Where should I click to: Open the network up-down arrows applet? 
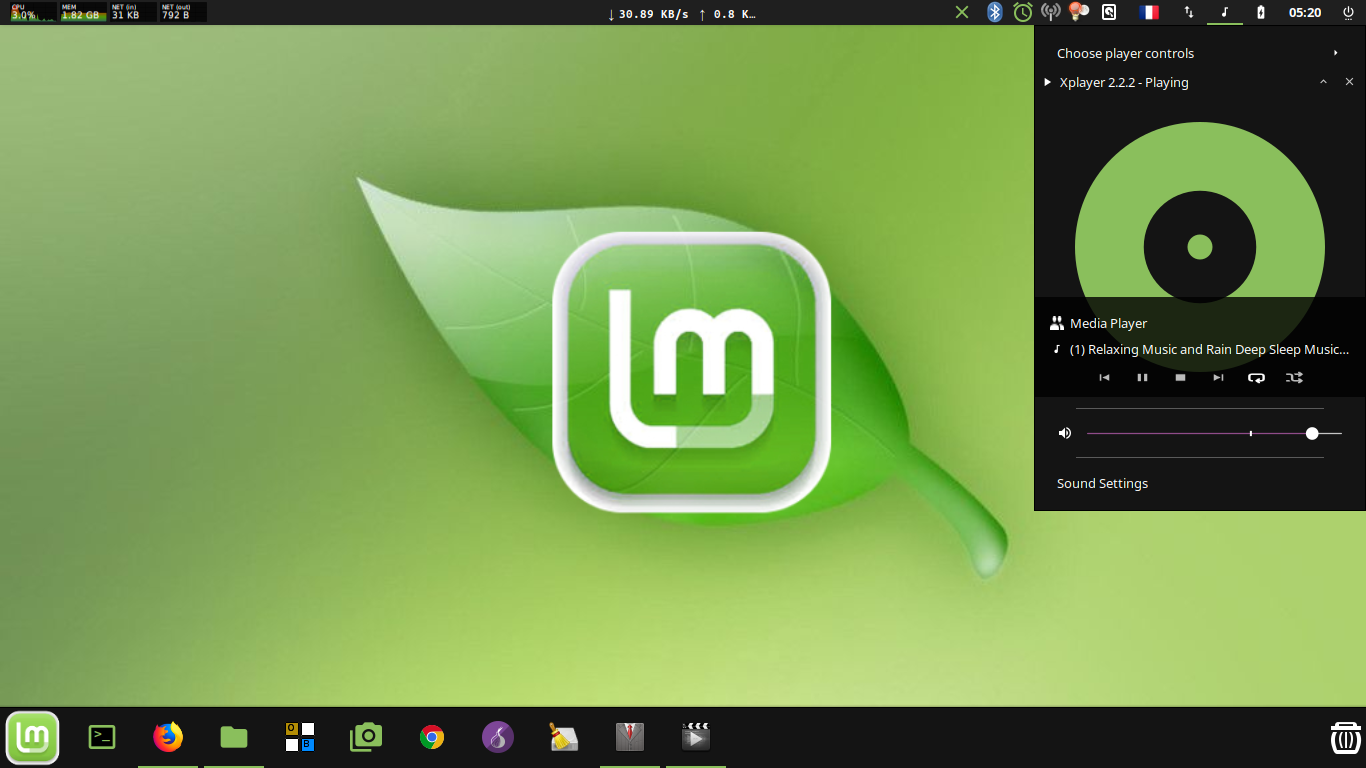pyautogui.click(x=1188, y=12)
